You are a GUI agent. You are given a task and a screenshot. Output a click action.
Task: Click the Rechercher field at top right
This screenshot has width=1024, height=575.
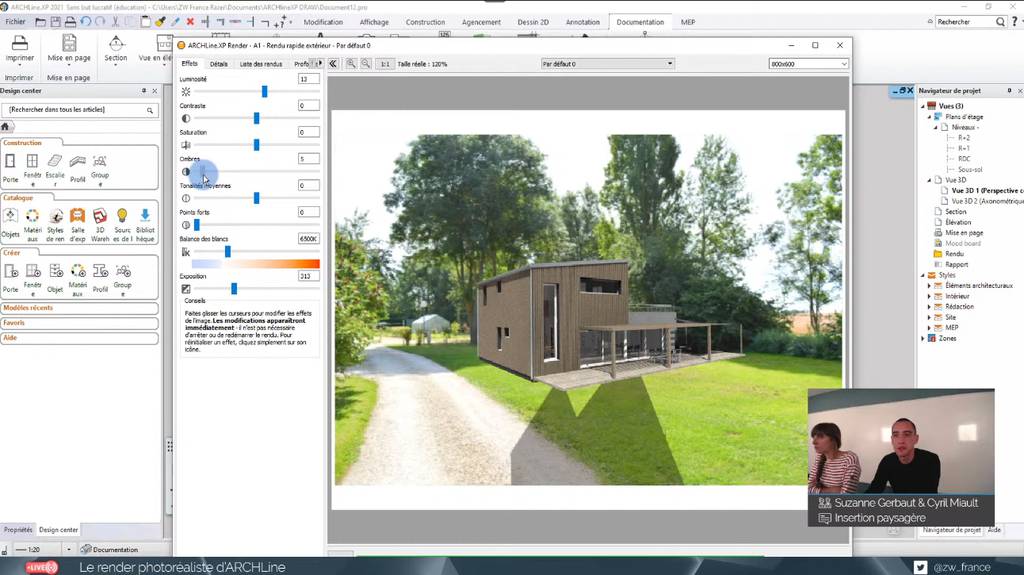point(965,22)
